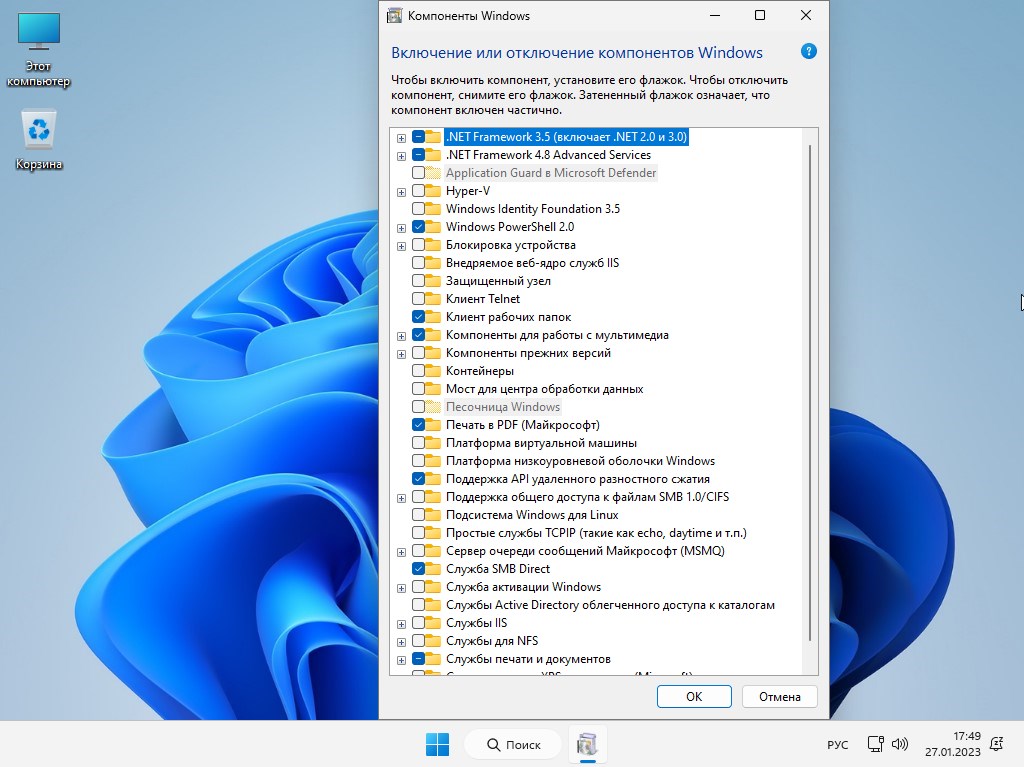This screenshot has width=1024, height=767.
Task: Click folder icon beside Windows Identity Foundation 3.5
Action: click(433, 208)
